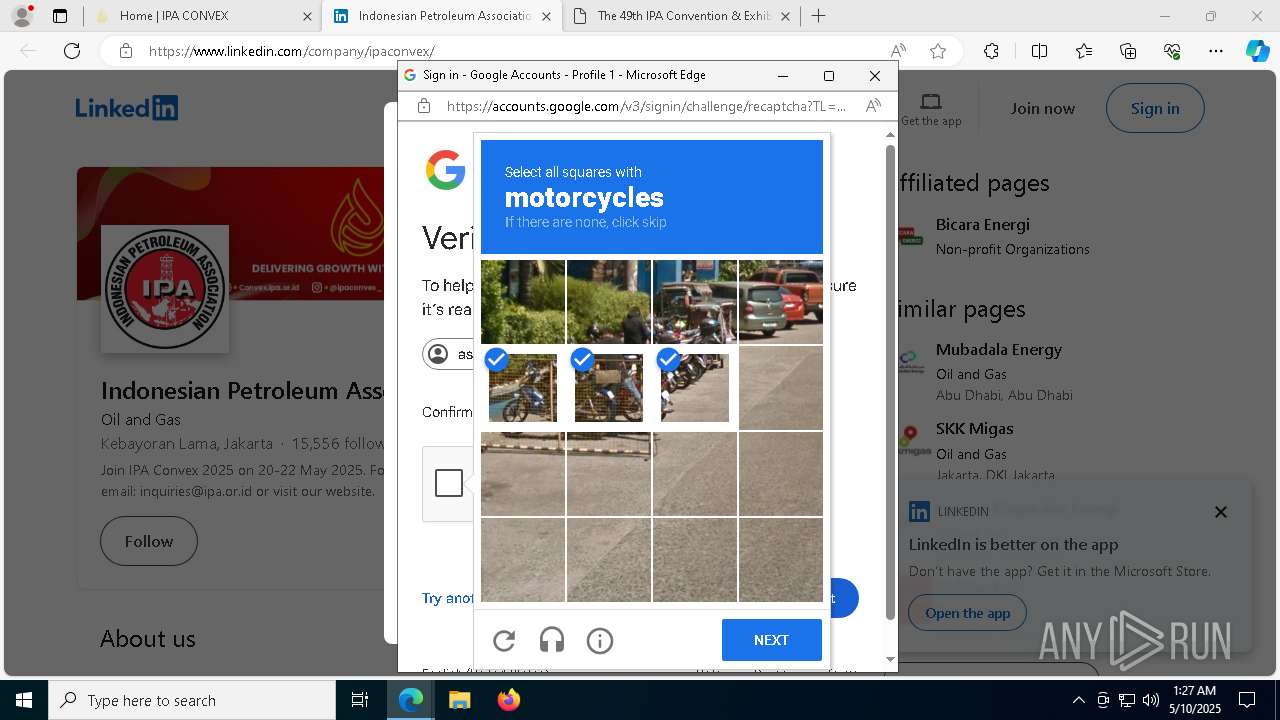This screenshot has height=720, width=1280.
Task: Deselect second checked motorcycle tile
Action: pyautogui.click(x=609, y=388)
